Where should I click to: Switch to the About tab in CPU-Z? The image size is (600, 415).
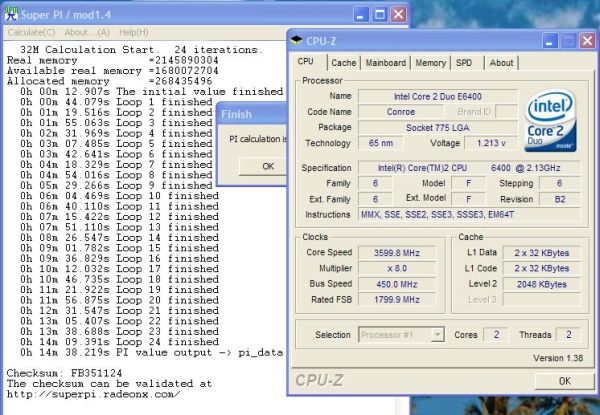pos(501,63)
